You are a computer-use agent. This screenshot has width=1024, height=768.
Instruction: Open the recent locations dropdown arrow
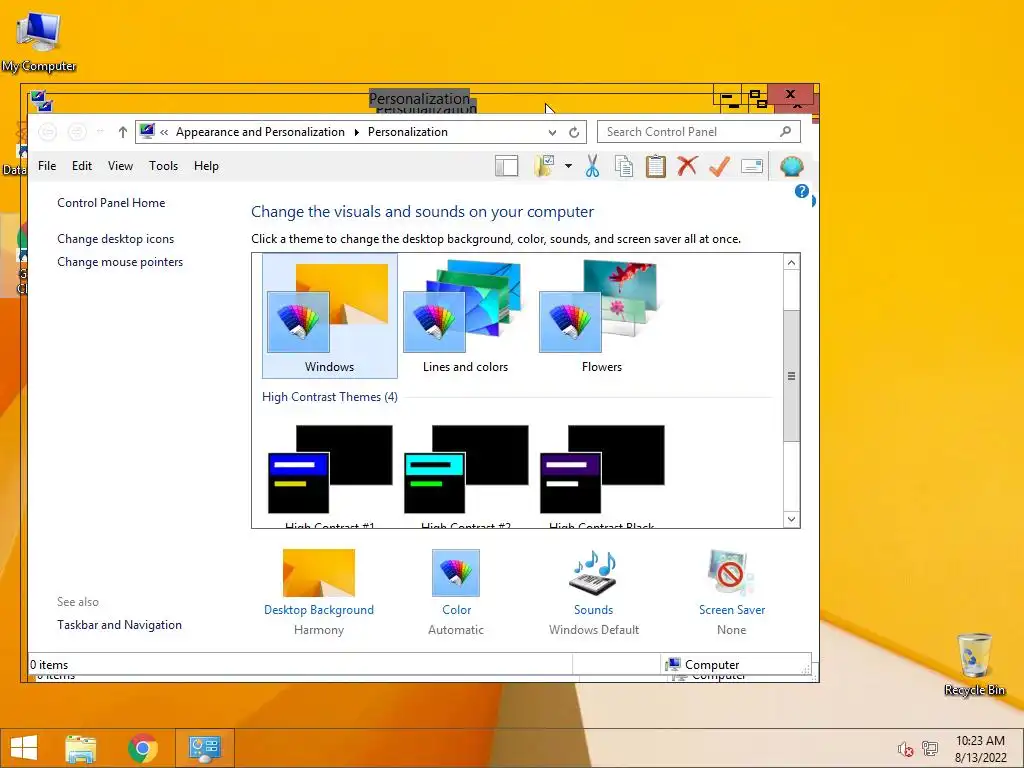(x=100, y=132)
